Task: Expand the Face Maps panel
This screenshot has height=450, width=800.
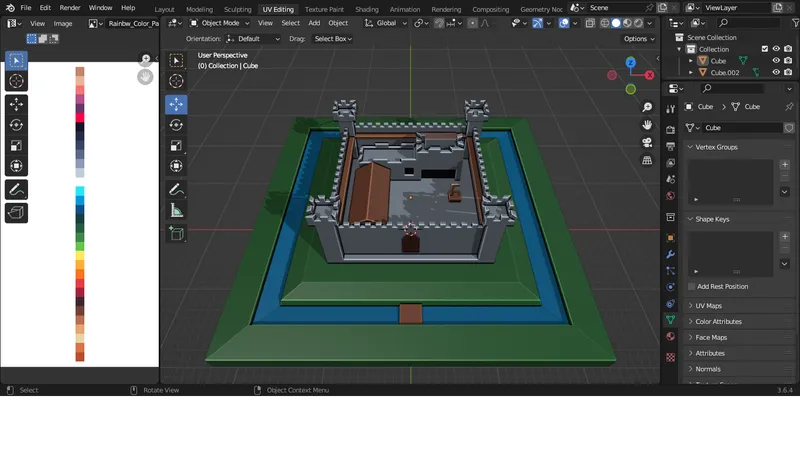Action: tap(690, 337)
